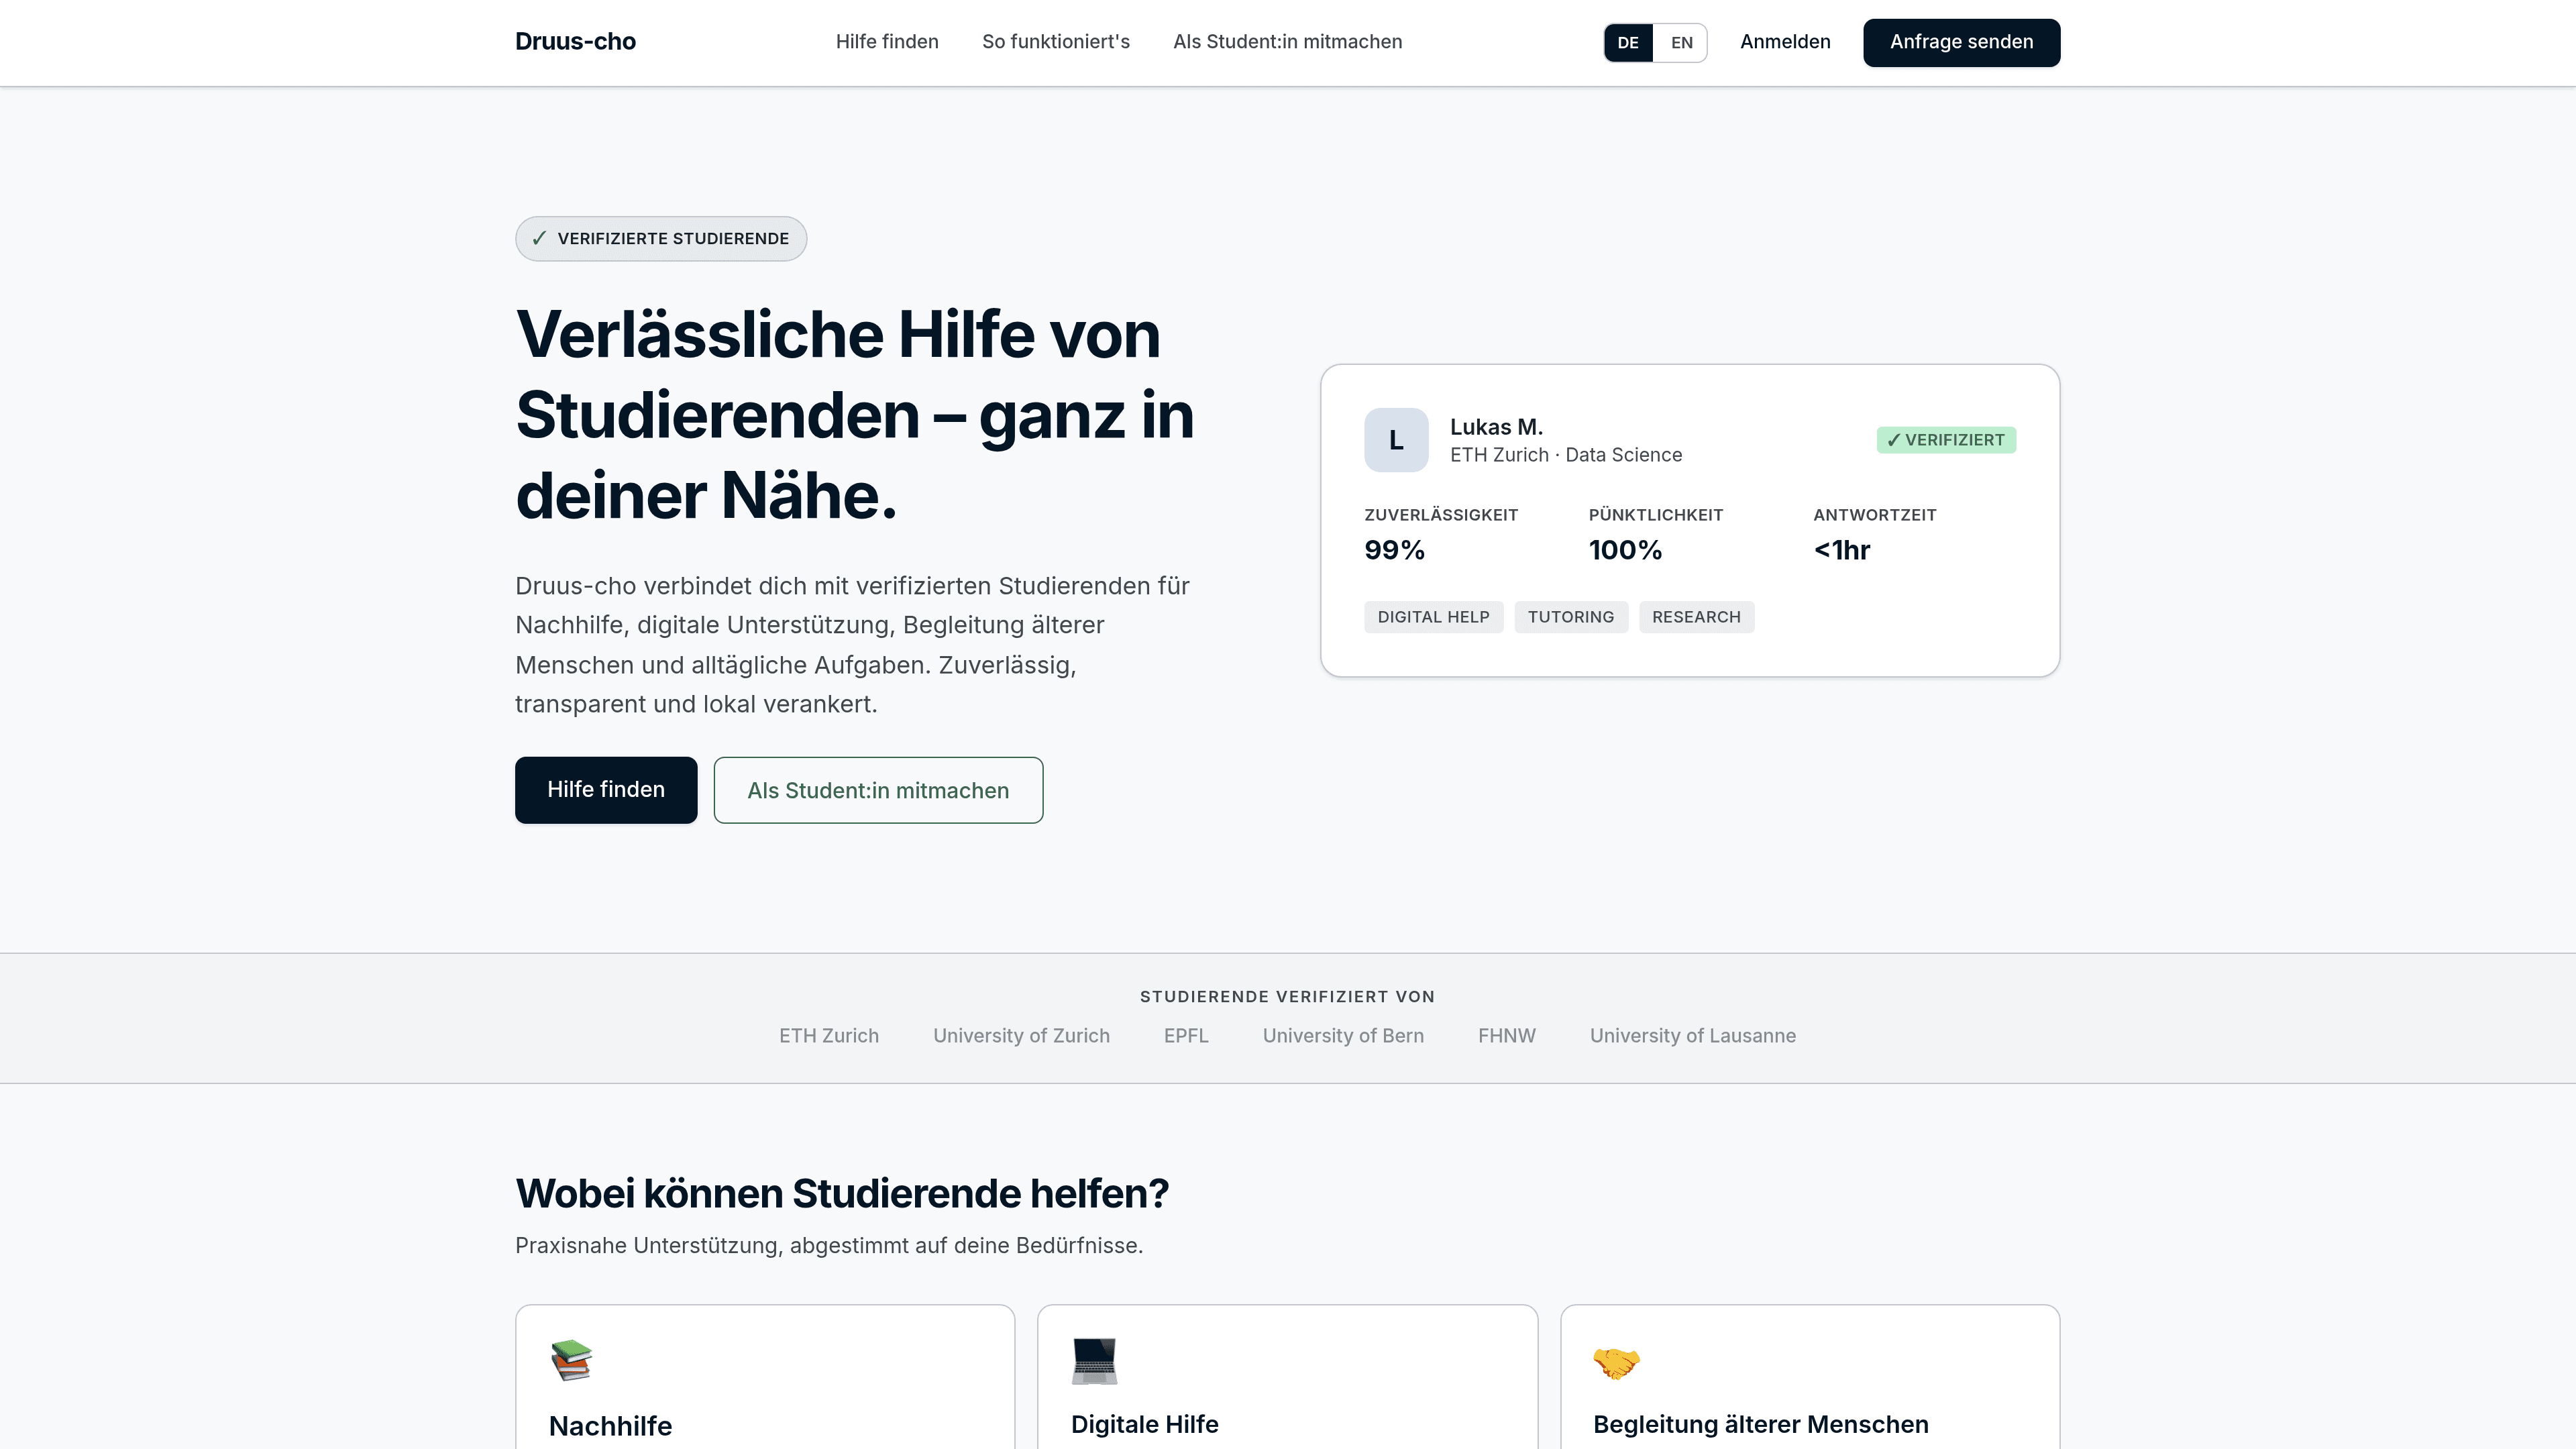The height and width of the screenshot is (1449, 2576).
Task: Click the green Verifiziert badge
Action: (x=1946, y=440)
